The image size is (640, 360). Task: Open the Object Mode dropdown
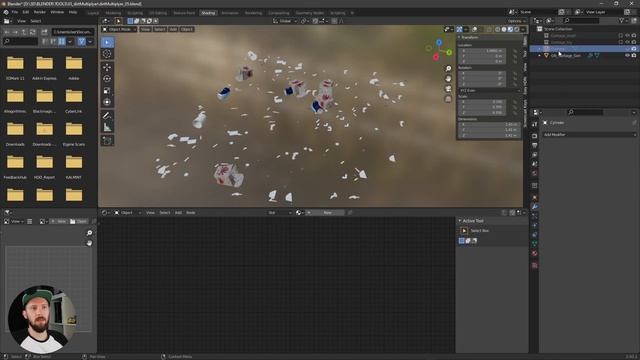[x=119, y=29]
